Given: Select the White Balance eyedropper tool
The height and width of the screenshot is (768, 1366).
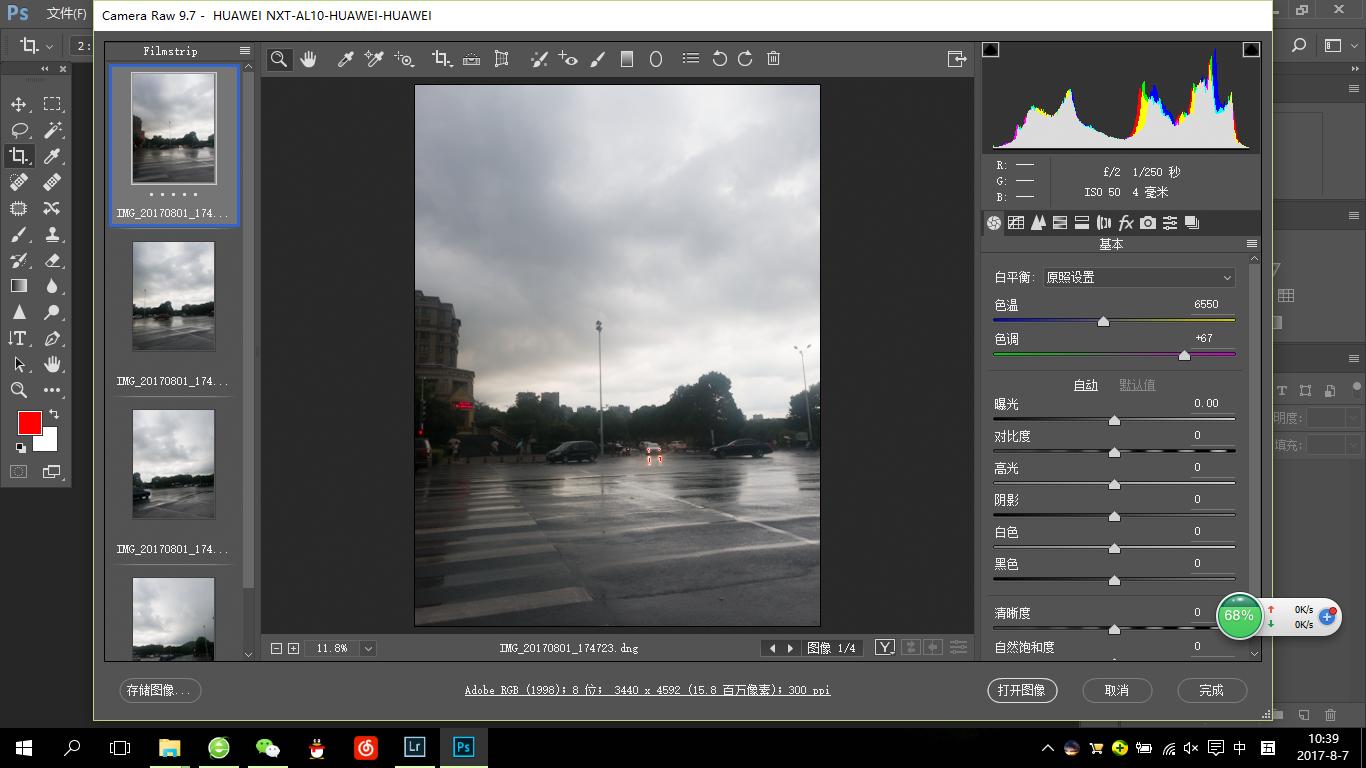Looking at the screenshot, I should (x=345, y=59).
